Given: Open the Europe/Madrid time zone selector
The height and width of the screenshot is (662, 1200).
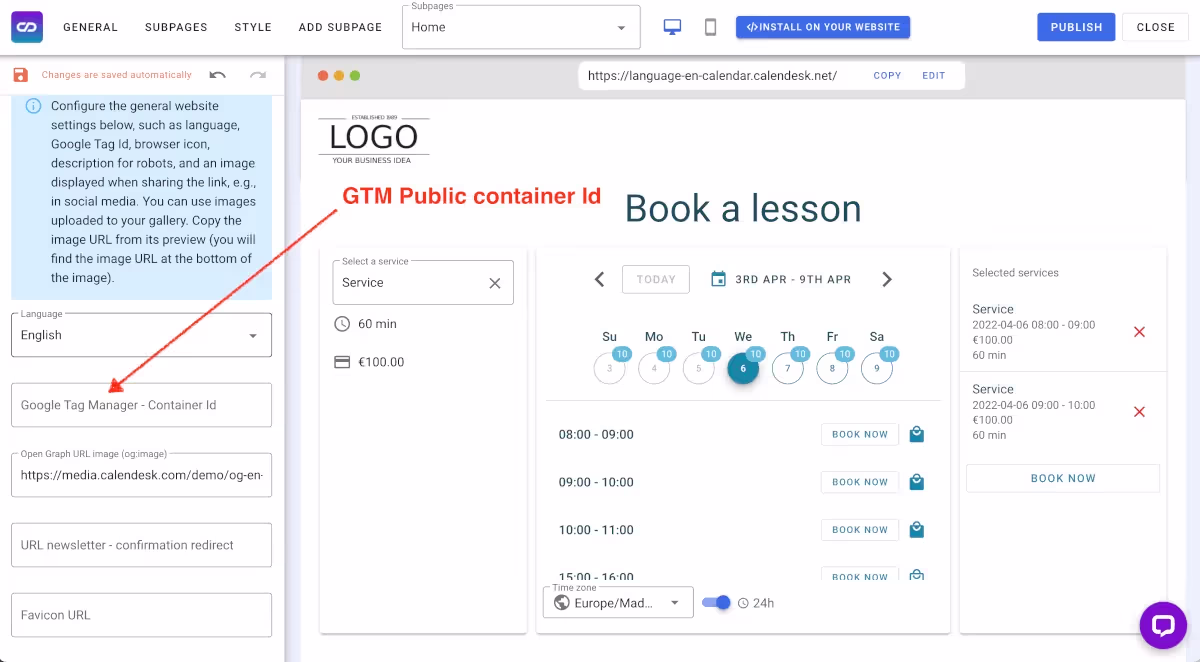Looking at the screenshot, I should pyautogui.click(x=617, y=602).
